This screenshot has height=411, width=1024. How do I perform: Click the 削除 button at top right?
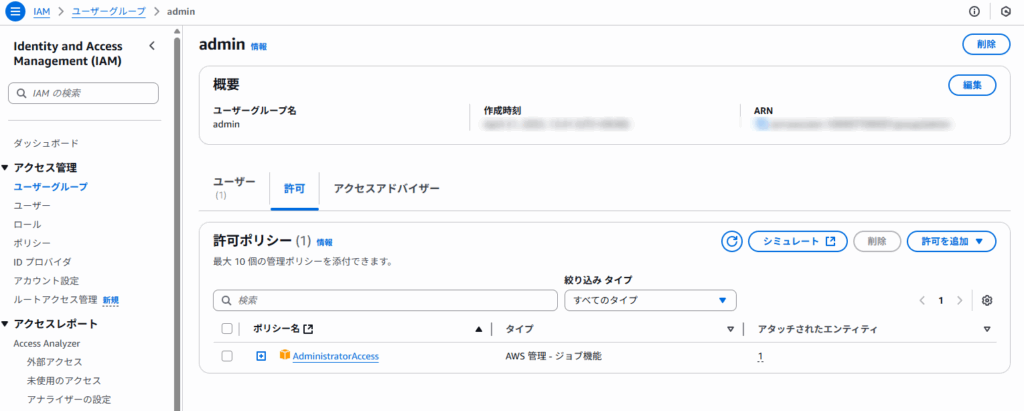point(987,44)
